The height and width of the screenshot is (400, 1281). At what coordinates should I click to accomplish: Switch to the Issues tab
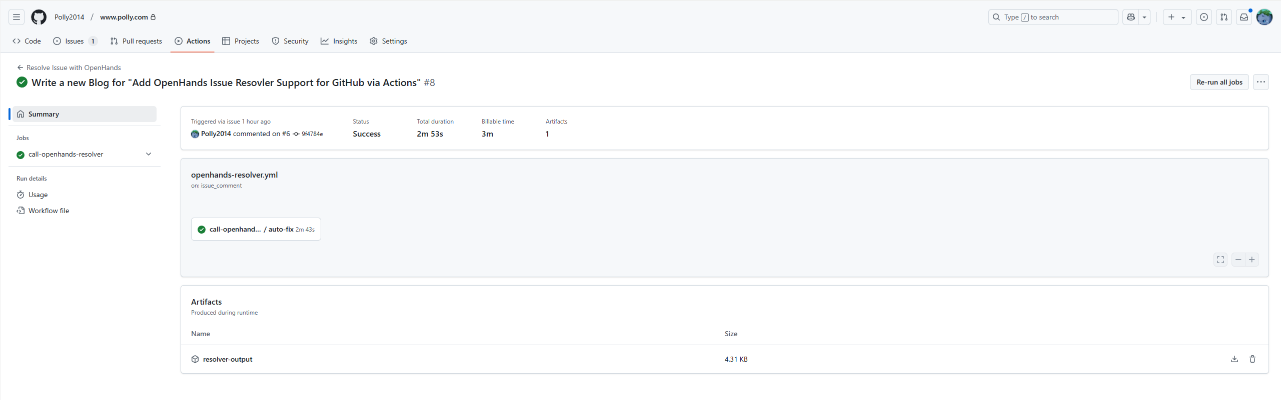tap(75, 41)
